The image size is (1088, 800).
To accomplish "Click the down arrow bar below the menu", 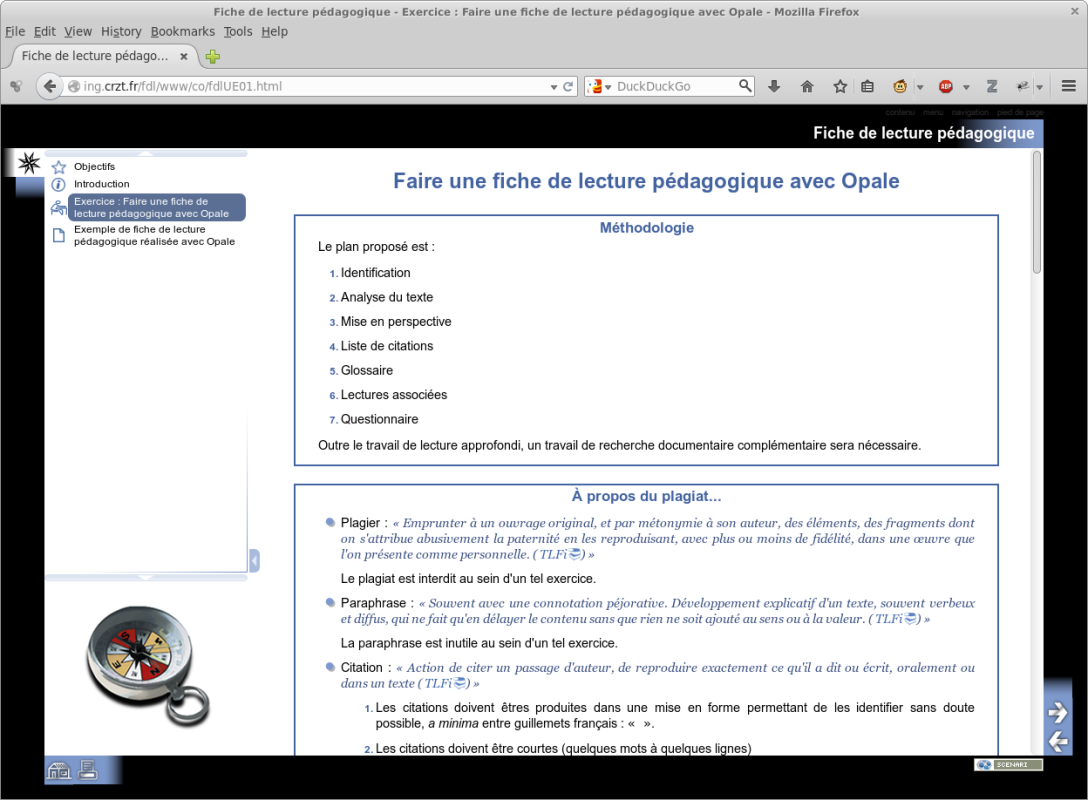I will click(146, 577).
